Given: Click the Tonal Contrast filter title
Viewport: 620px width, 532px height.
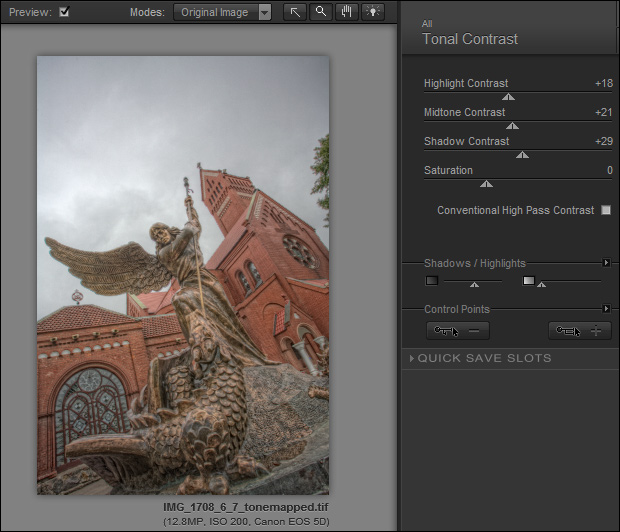Looking at the screenshot, I should pos(470,39).
